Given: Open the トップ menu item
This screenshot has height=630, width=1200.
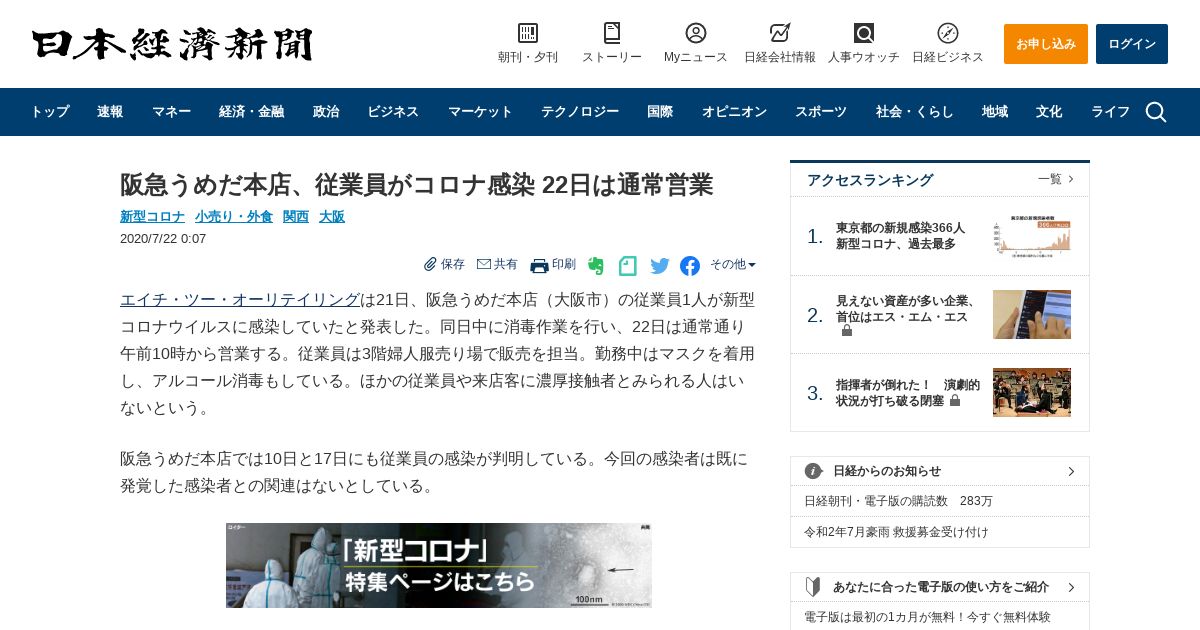Looking at the screenshot, I should tap(50, 112).
